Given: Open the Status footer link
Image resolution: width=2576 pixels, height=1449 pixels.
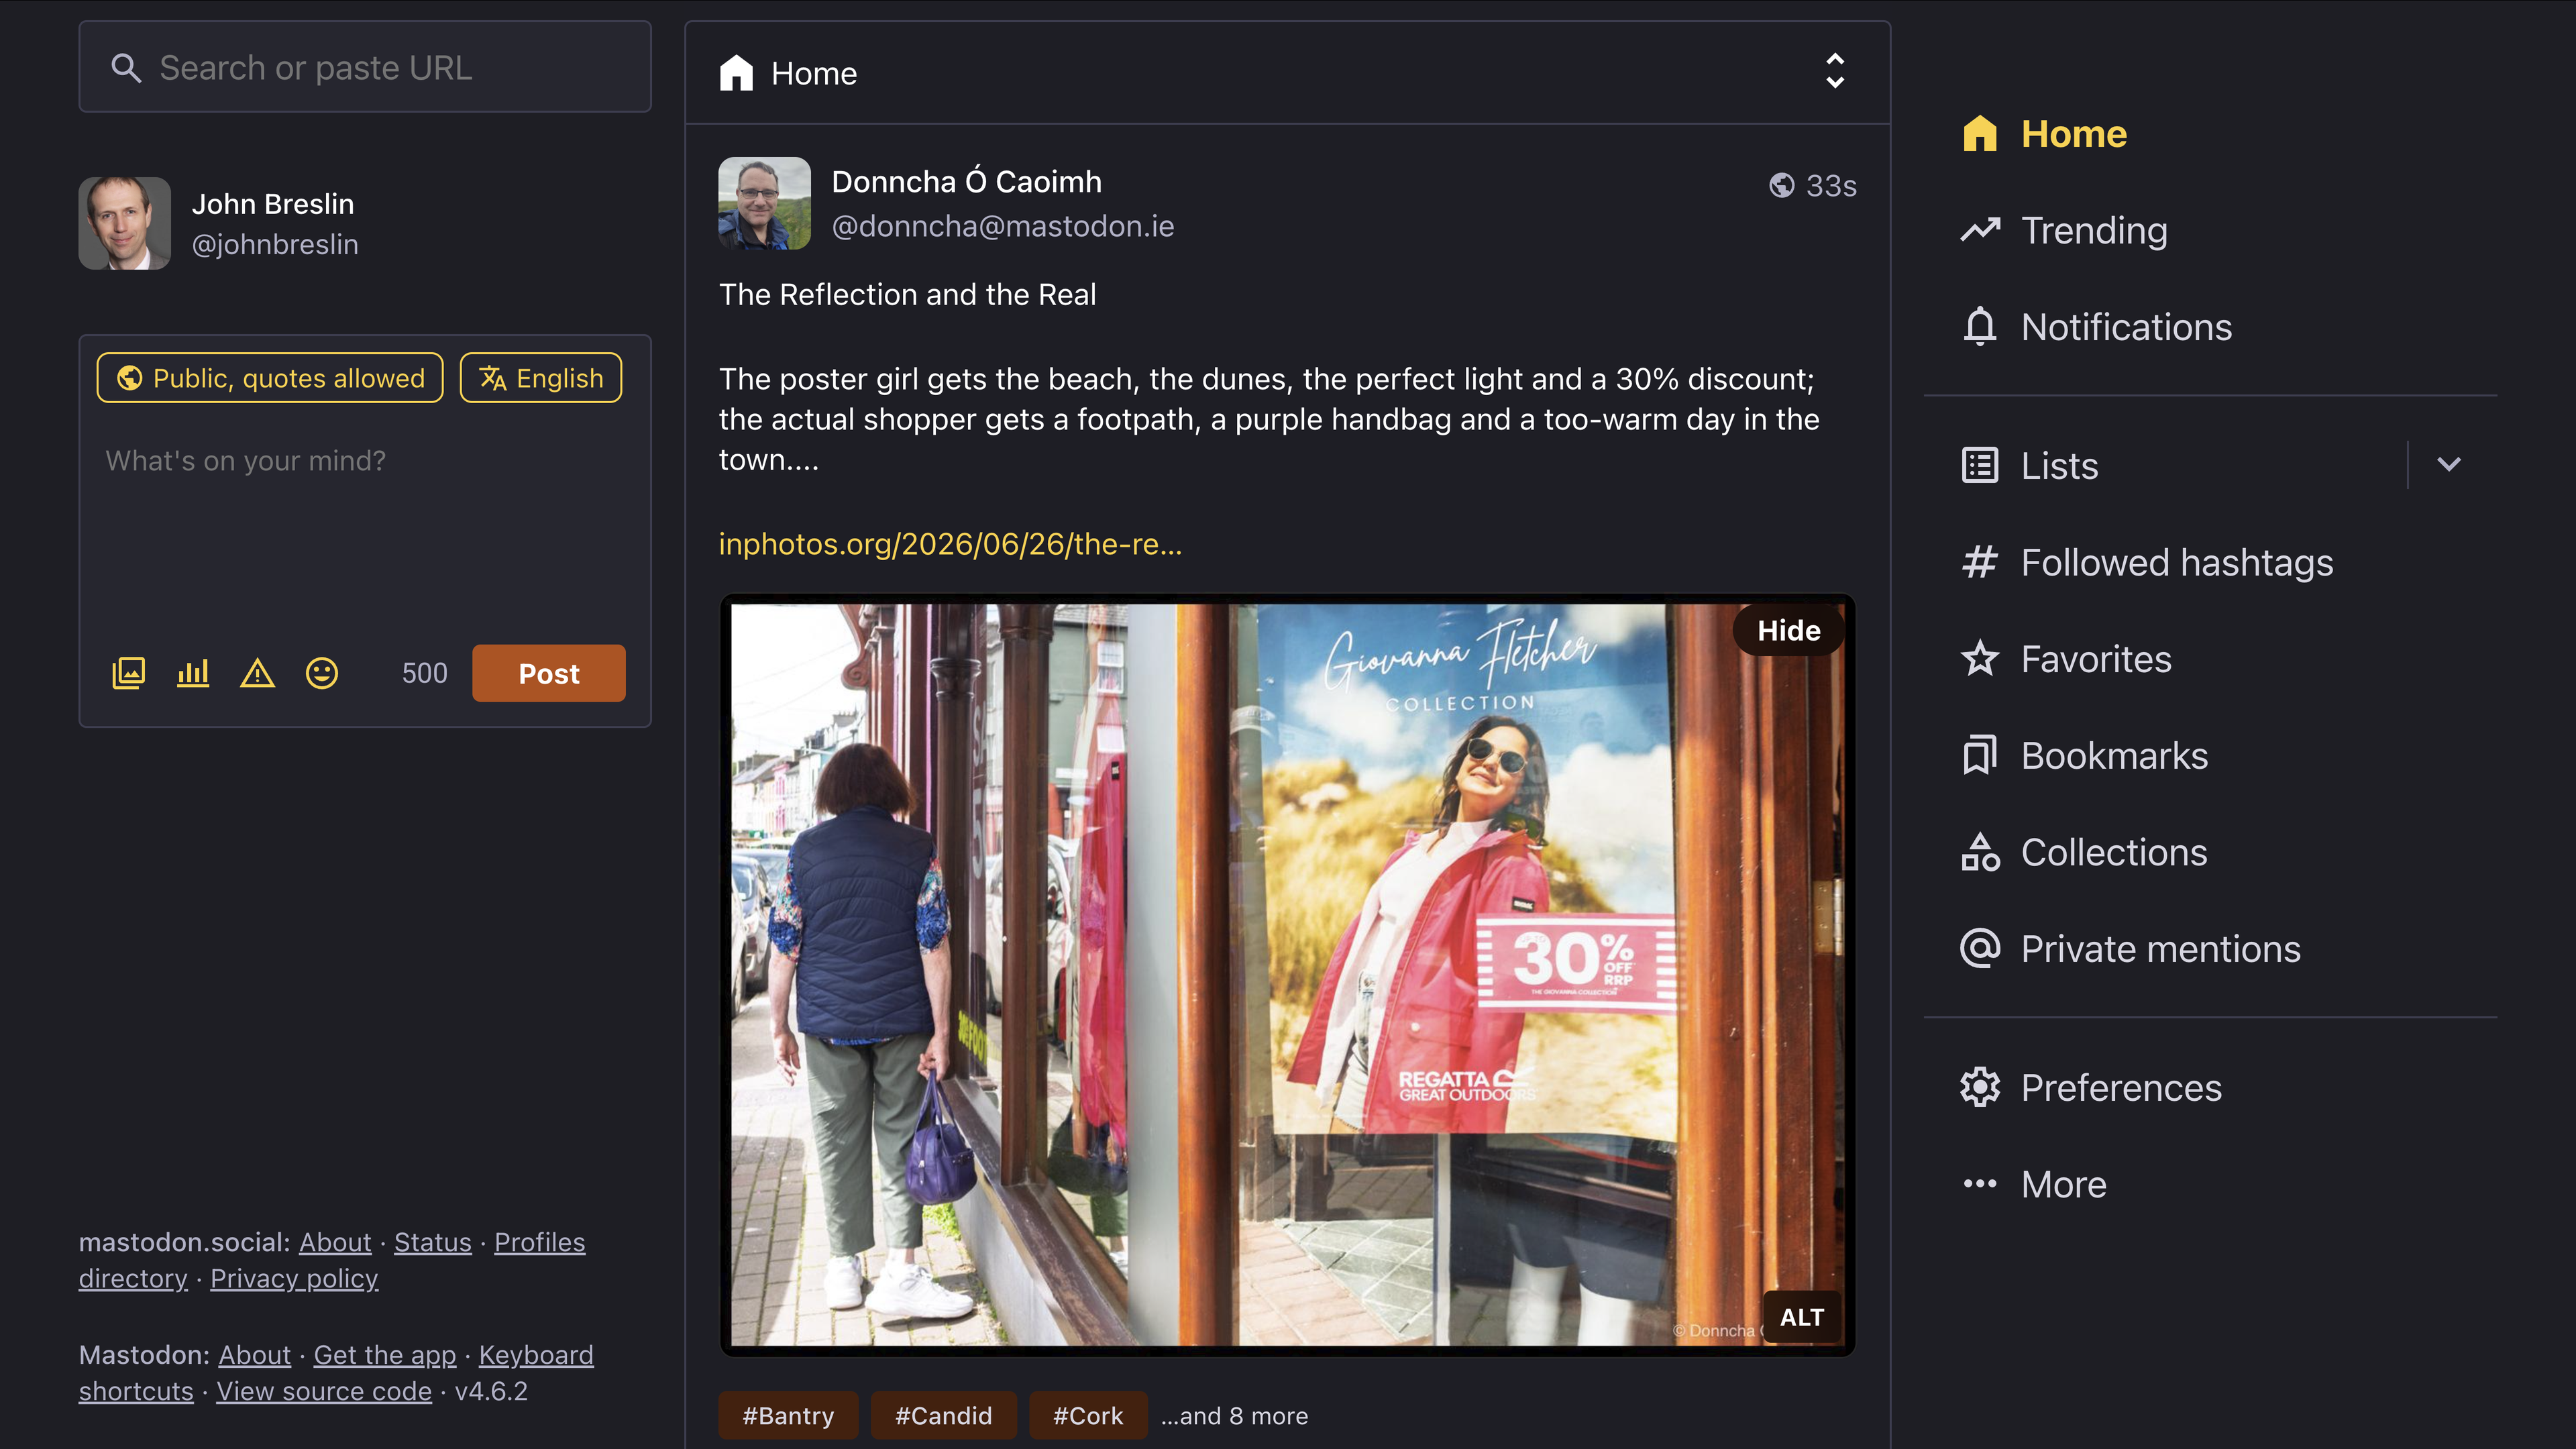Looking at the screenshot, I should tap(432, 1242).
